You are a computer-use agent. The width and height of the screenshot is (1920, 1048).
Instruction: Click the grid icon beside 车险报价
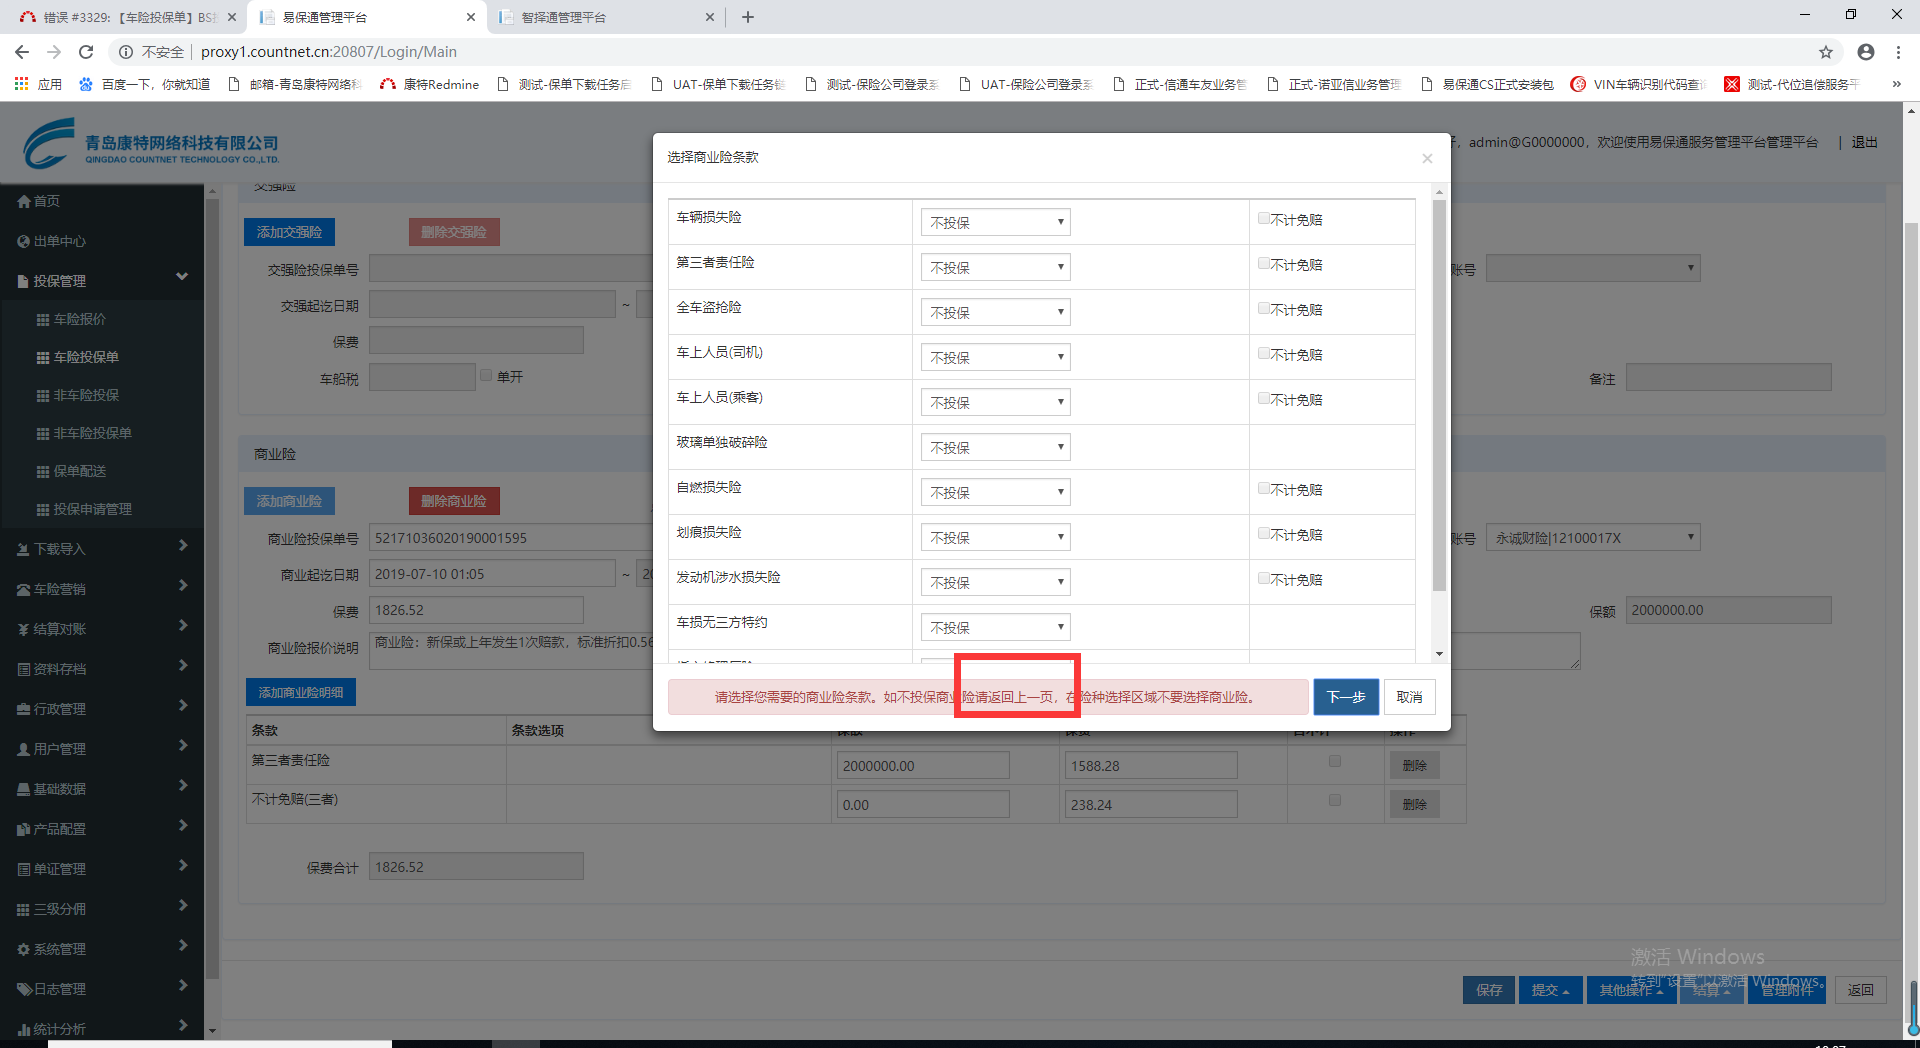click(43, 320)
